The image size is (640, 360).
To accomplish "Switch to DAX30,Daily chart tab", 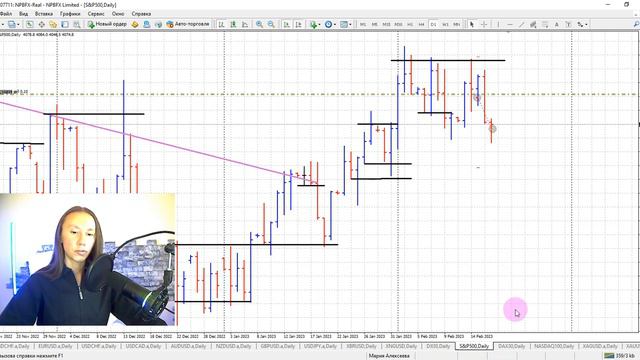I will coord(511,346).
